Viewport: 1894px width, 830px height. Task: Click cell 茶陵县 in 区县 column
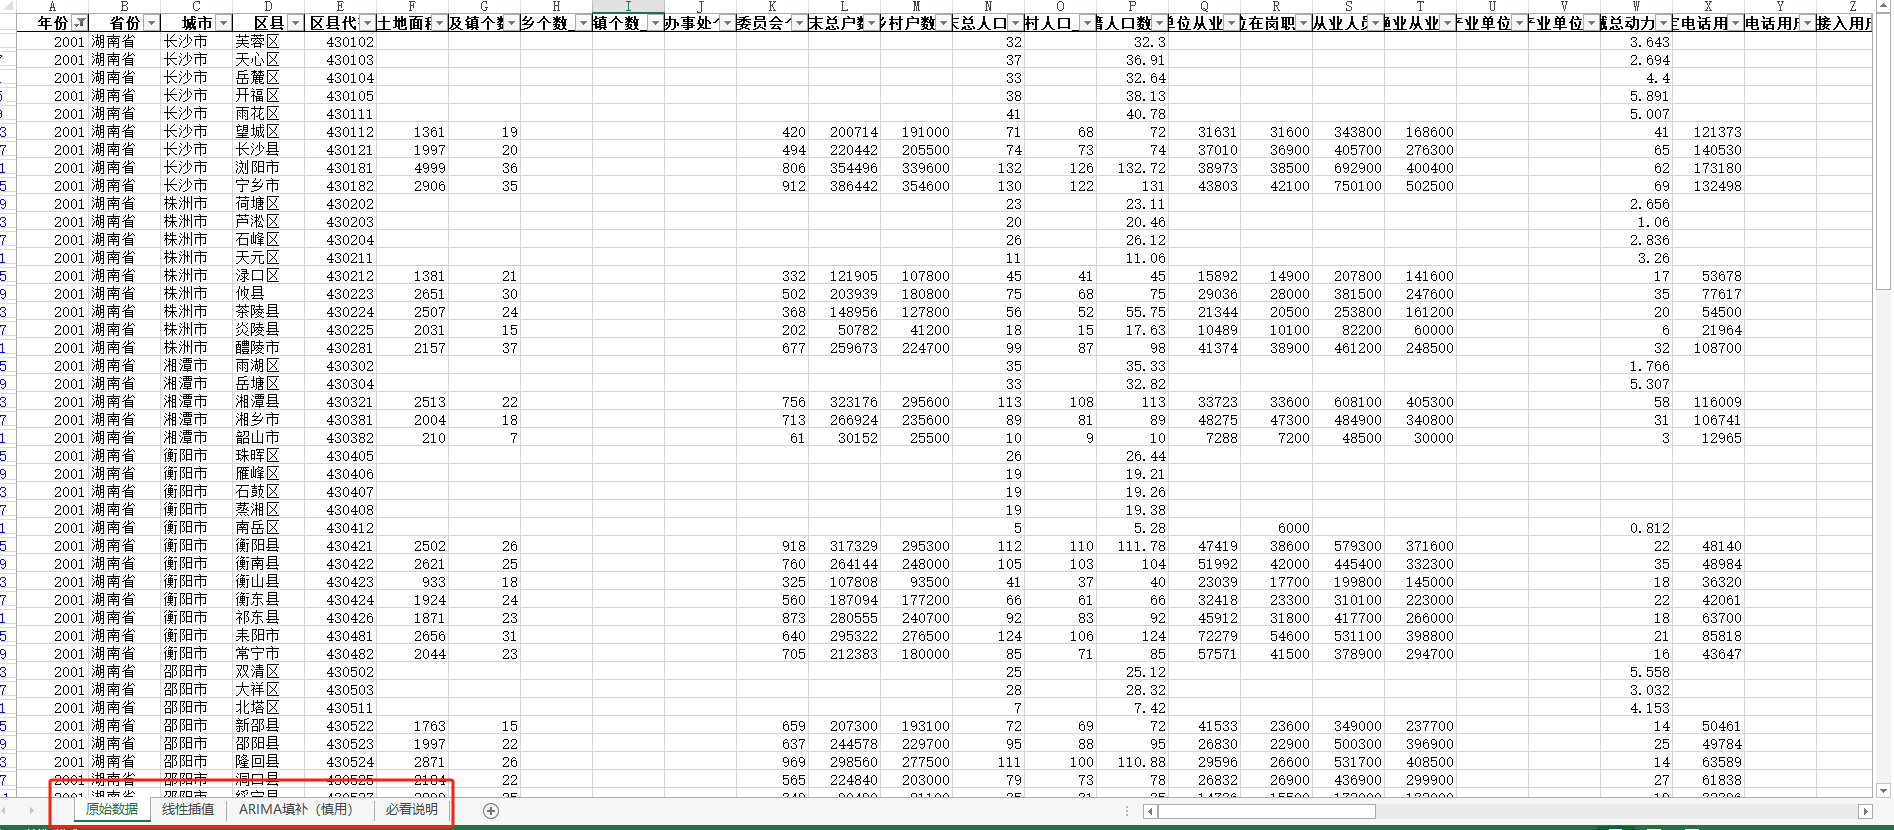[268, 312]
